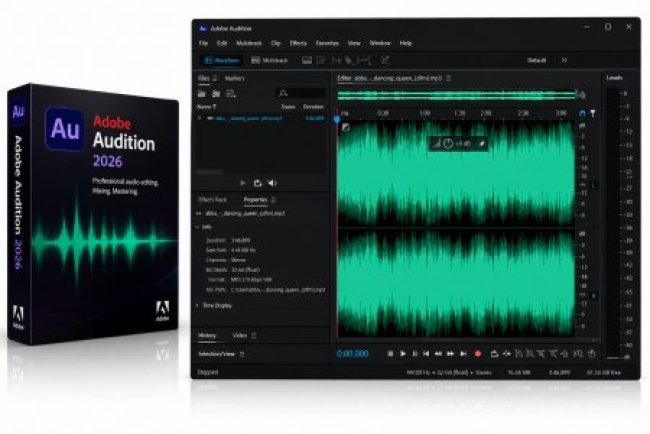The width and height of the screenshot is (650, 434).
Task: Click search field in Files panel
Action: click(301, 94)
